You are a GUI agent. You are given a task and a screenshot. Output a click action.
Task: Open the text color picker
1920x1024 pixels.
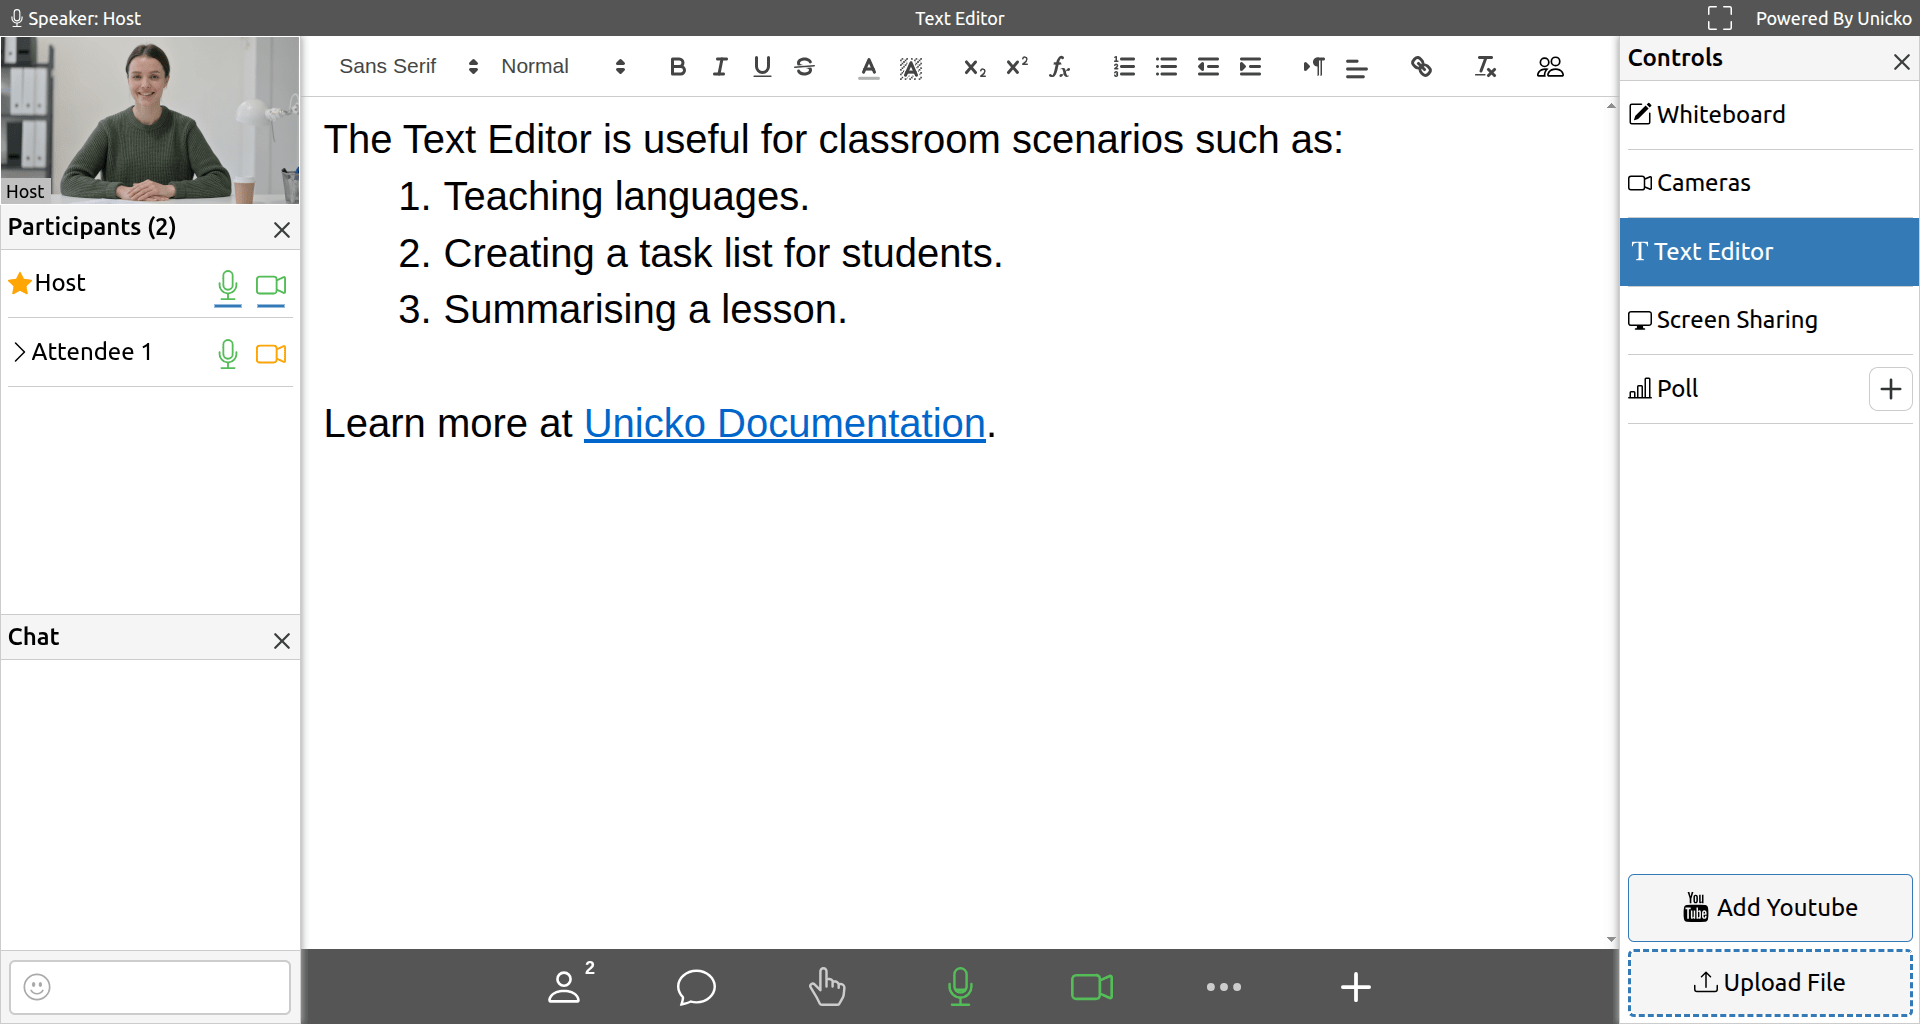pos(868,67)
